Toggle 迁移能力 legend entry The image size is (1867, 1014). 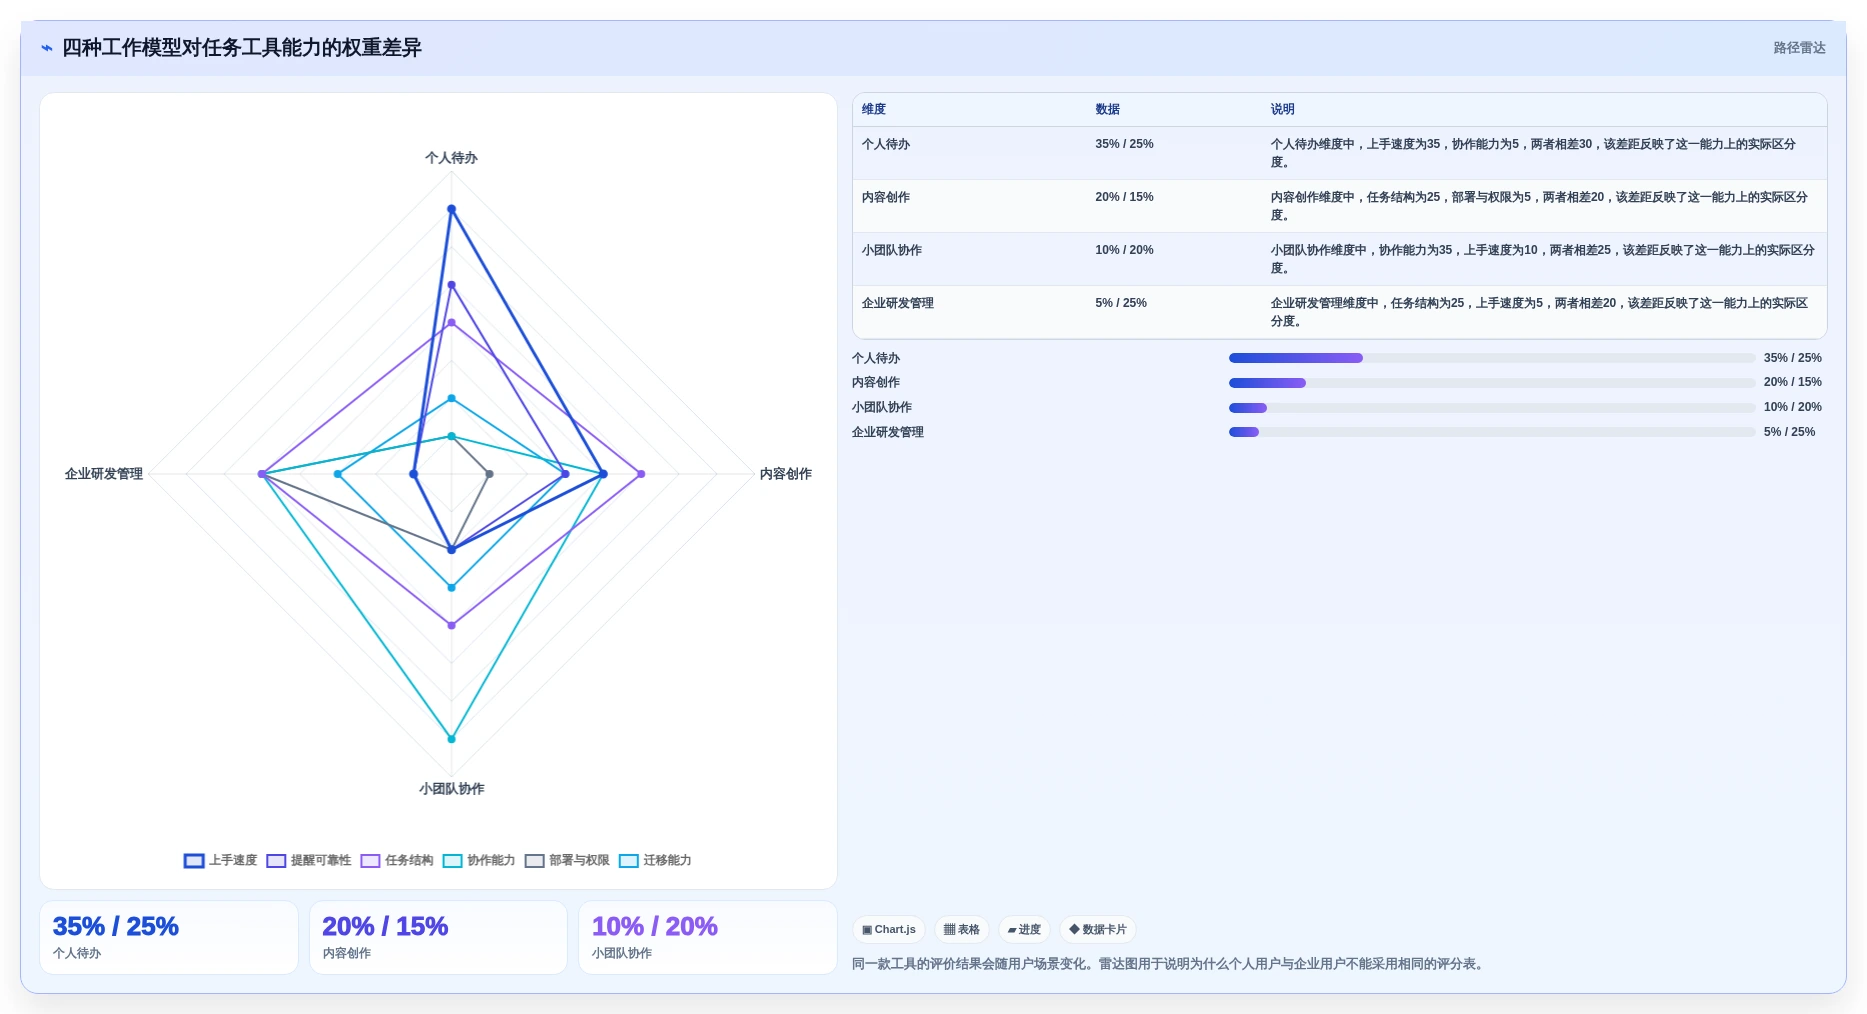click(655, 861)
